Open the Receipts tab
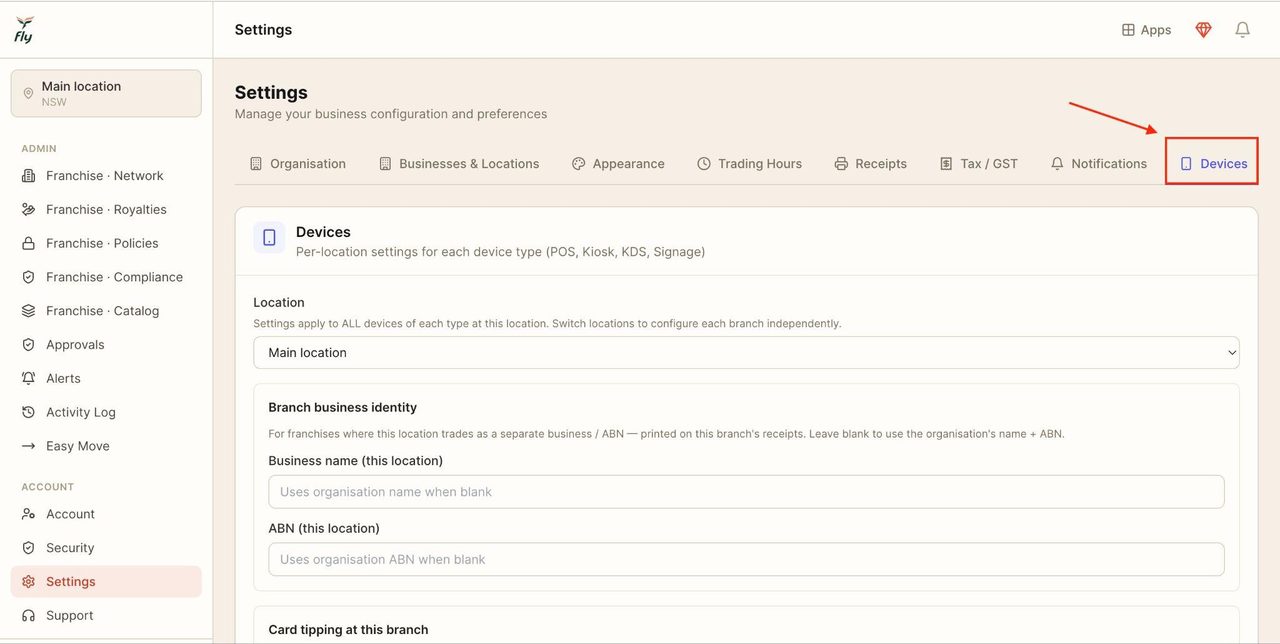This screenshot has height=644, width=1280. click(871, 164)
